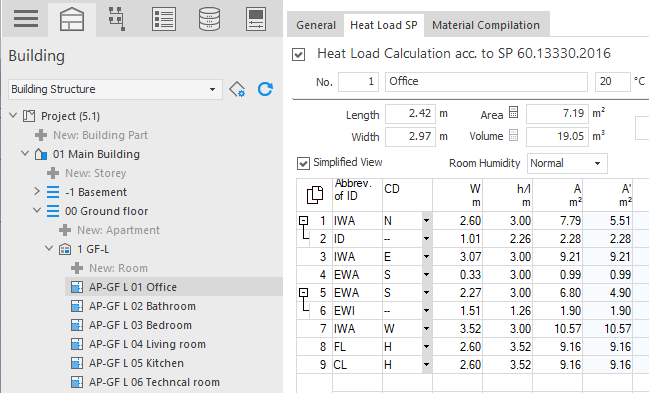Open the hamburger main menu
Image resolution: width=649 pixels, height=393 pixels.
pos(26,19)
